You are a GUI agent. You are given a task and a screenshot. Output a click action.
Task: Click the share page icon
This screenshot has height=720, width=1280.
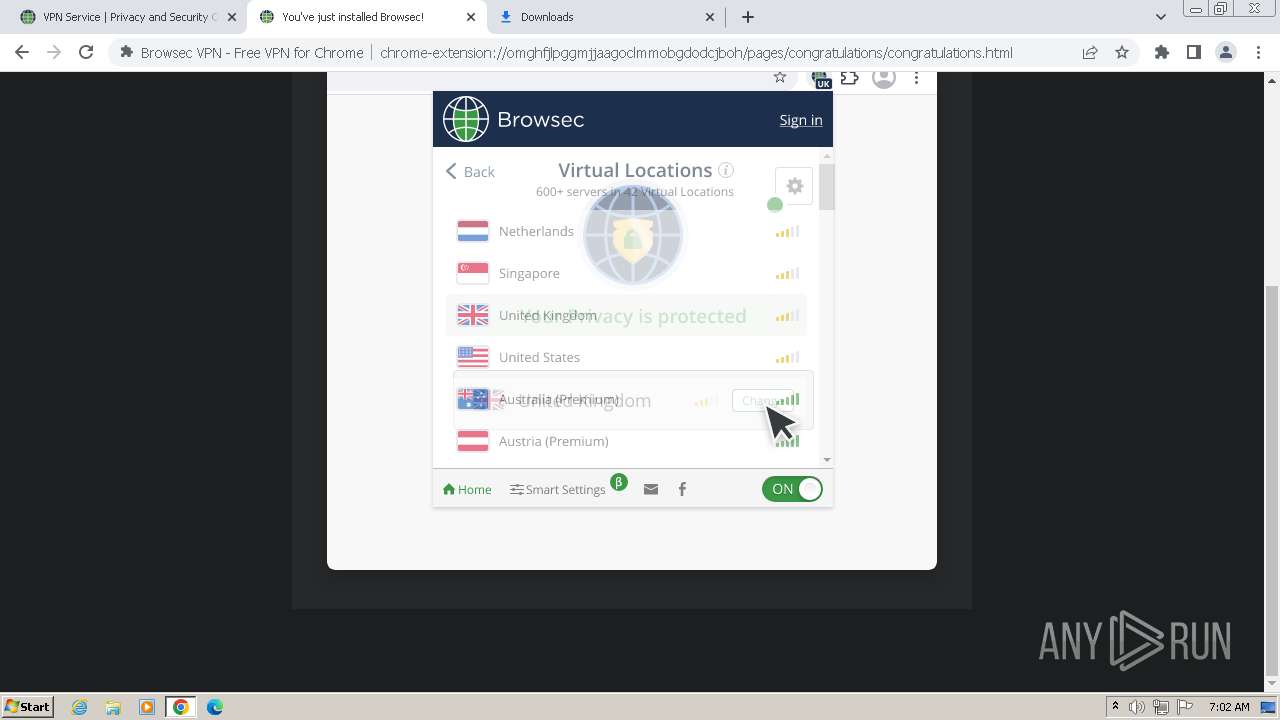[x=1090, y=53]
